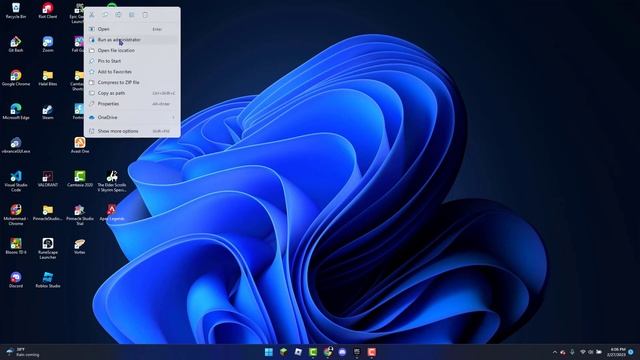Image resolution: width=640 pixels, height=360 pixels.
Task: Select the Camtasia 2020 desktop shortcut
Action: coord(80,179)
